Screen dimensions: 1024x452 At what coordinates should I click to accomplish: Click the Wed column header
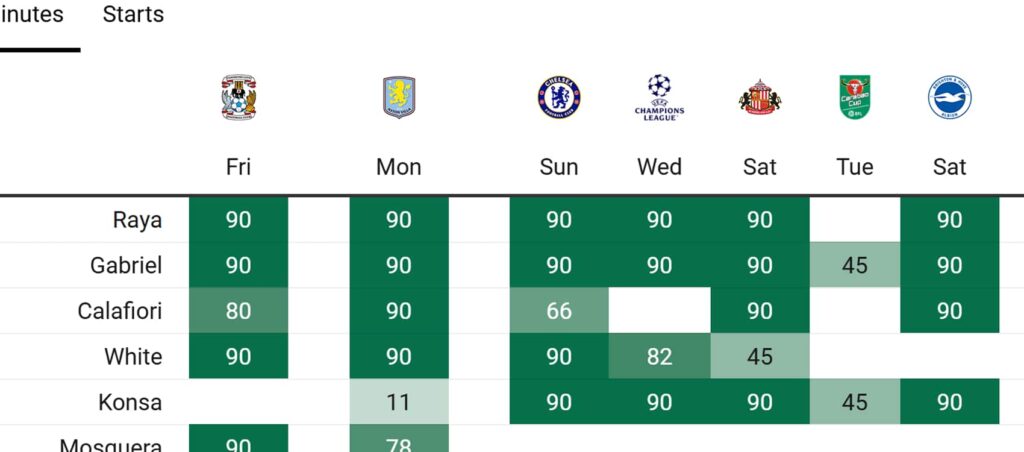[x=660, y=167]
